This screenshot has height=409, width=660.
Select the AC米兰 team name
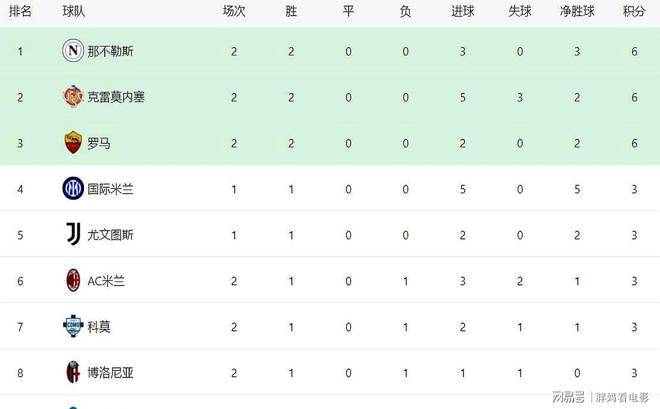(x=105, y=281)
